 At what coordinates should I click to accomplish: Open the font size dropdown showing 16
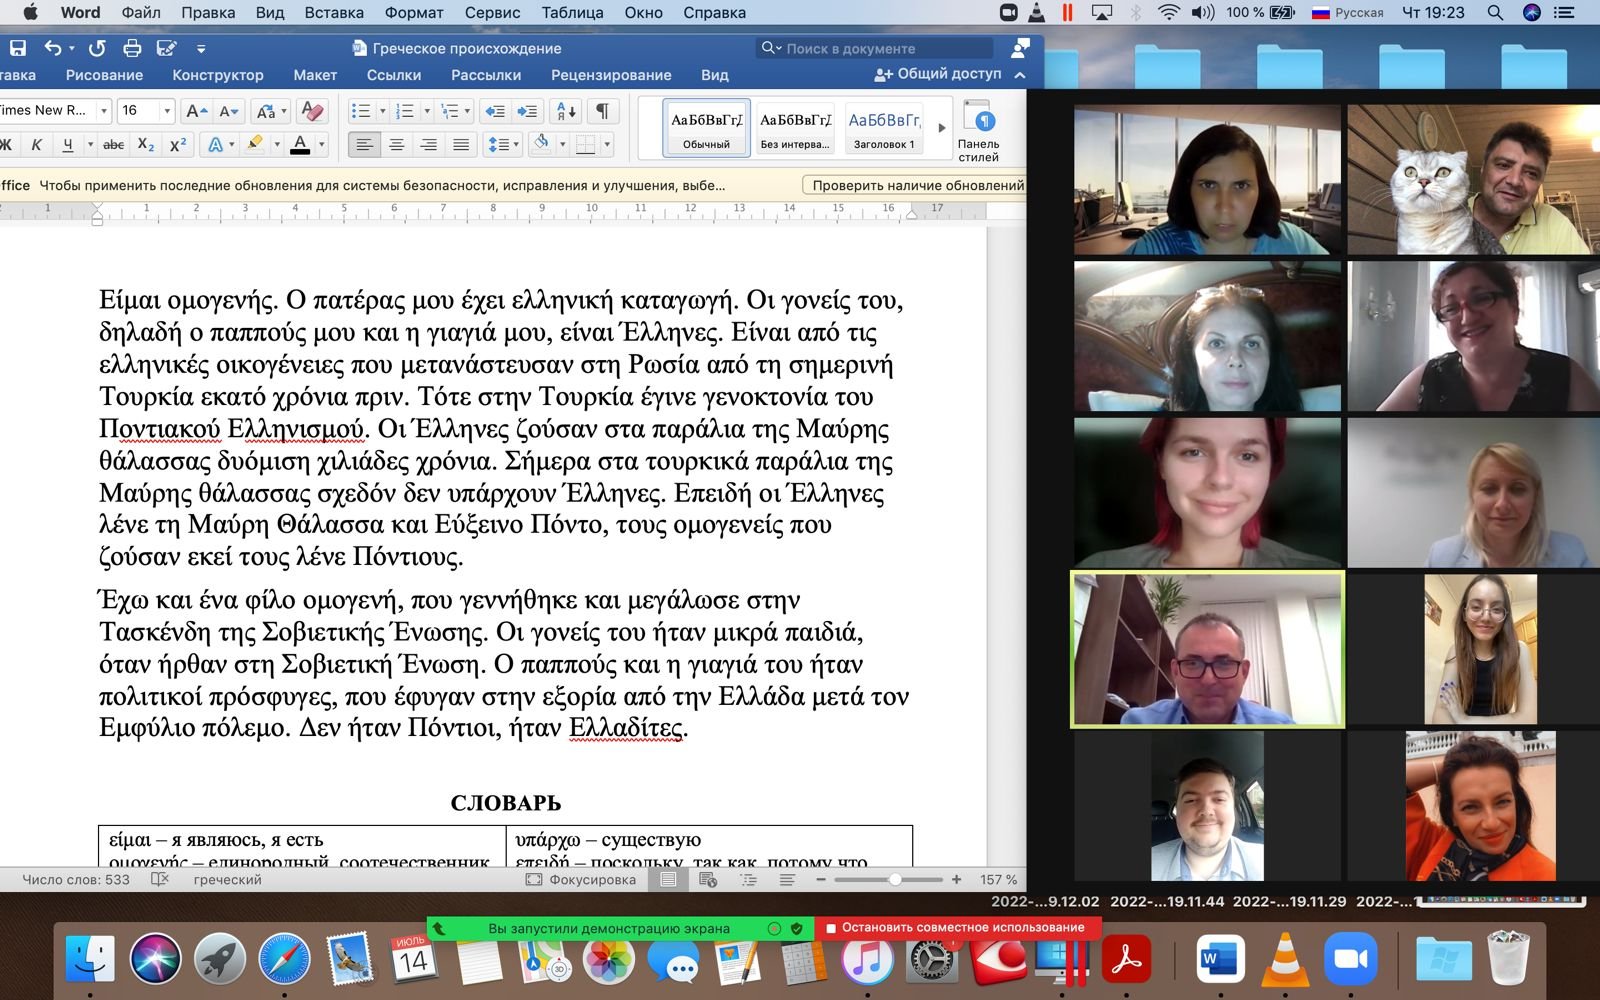(x=166, y=111)
